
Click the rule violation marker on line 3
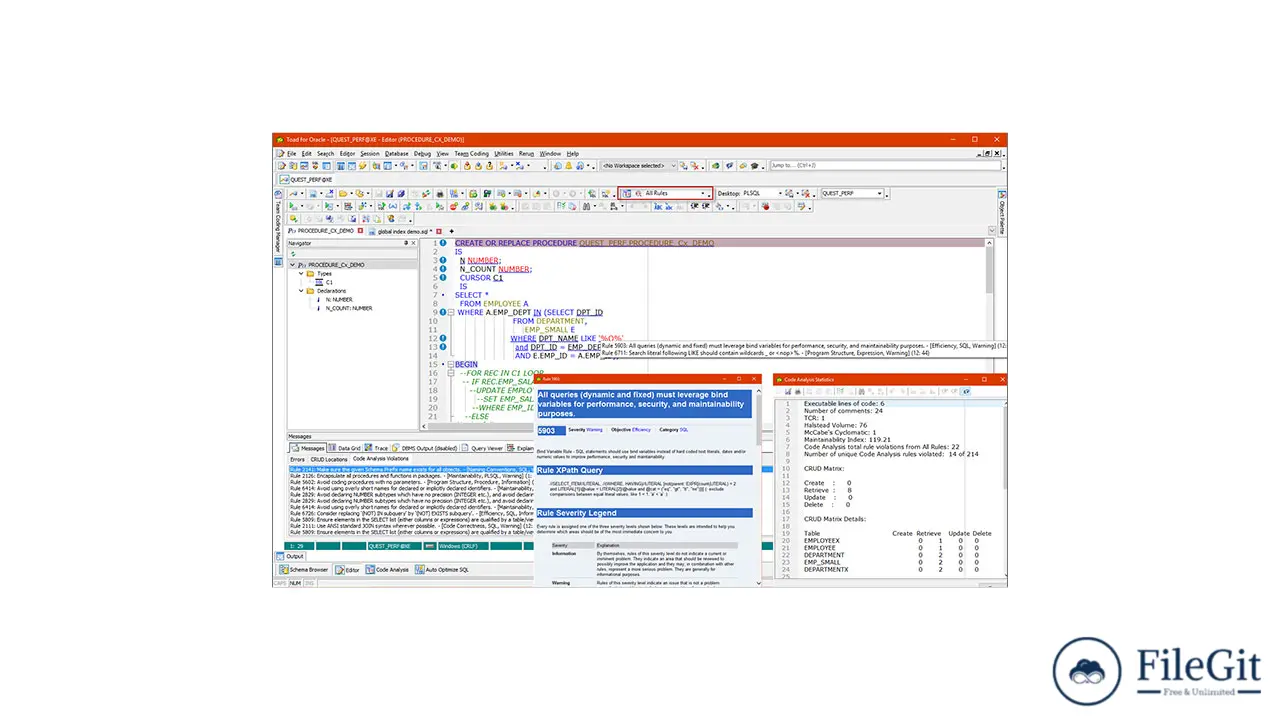tap(442, 260)
